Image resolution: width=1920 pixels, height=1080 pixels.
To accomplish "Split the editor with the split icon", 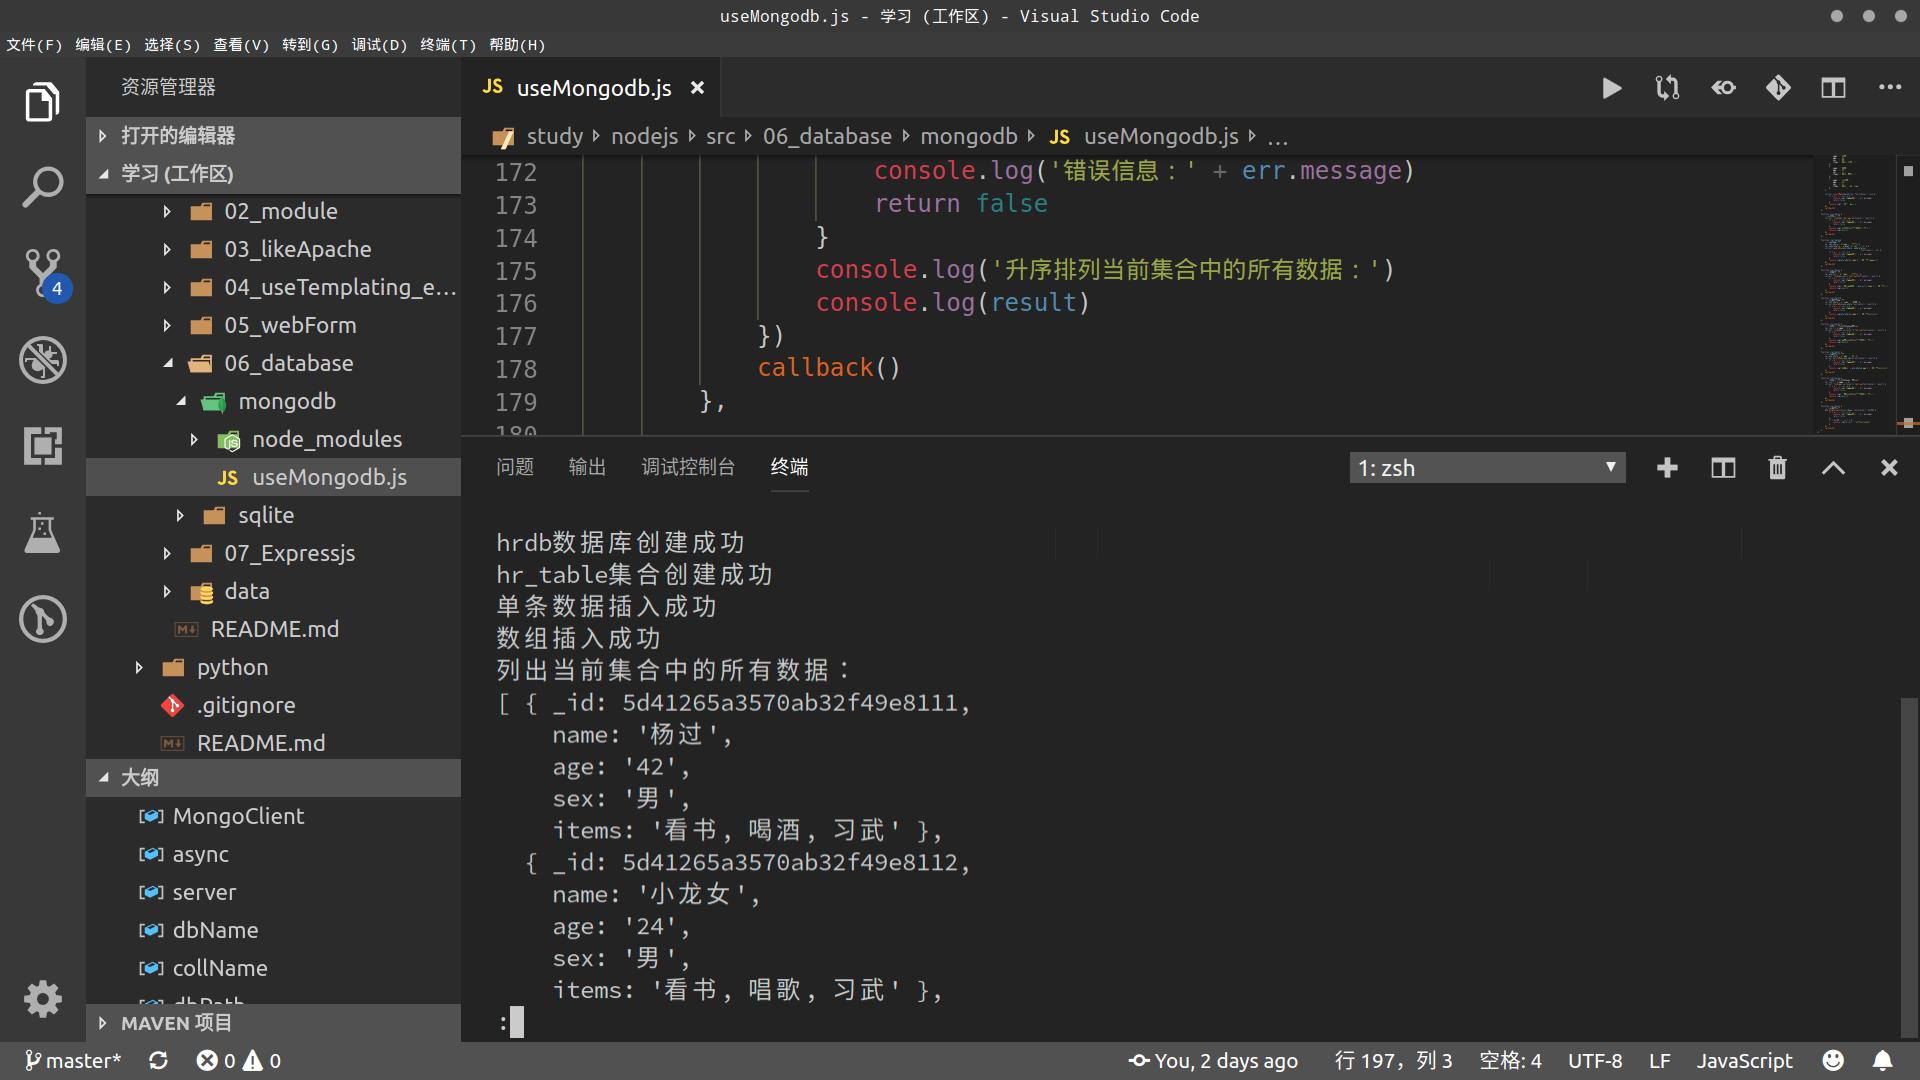I will (1833, 88).
